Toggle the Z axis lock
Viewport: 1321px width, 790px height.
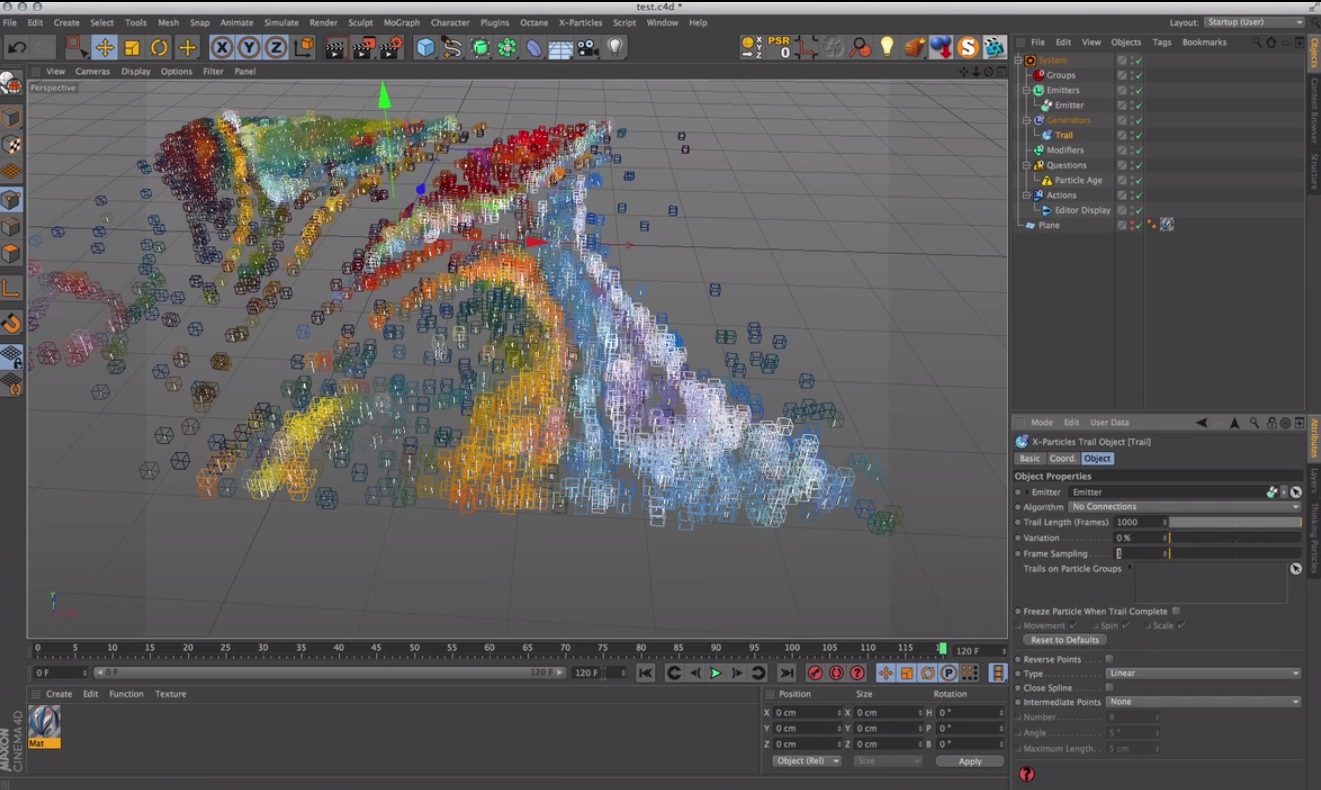click(x=274, y=47)
